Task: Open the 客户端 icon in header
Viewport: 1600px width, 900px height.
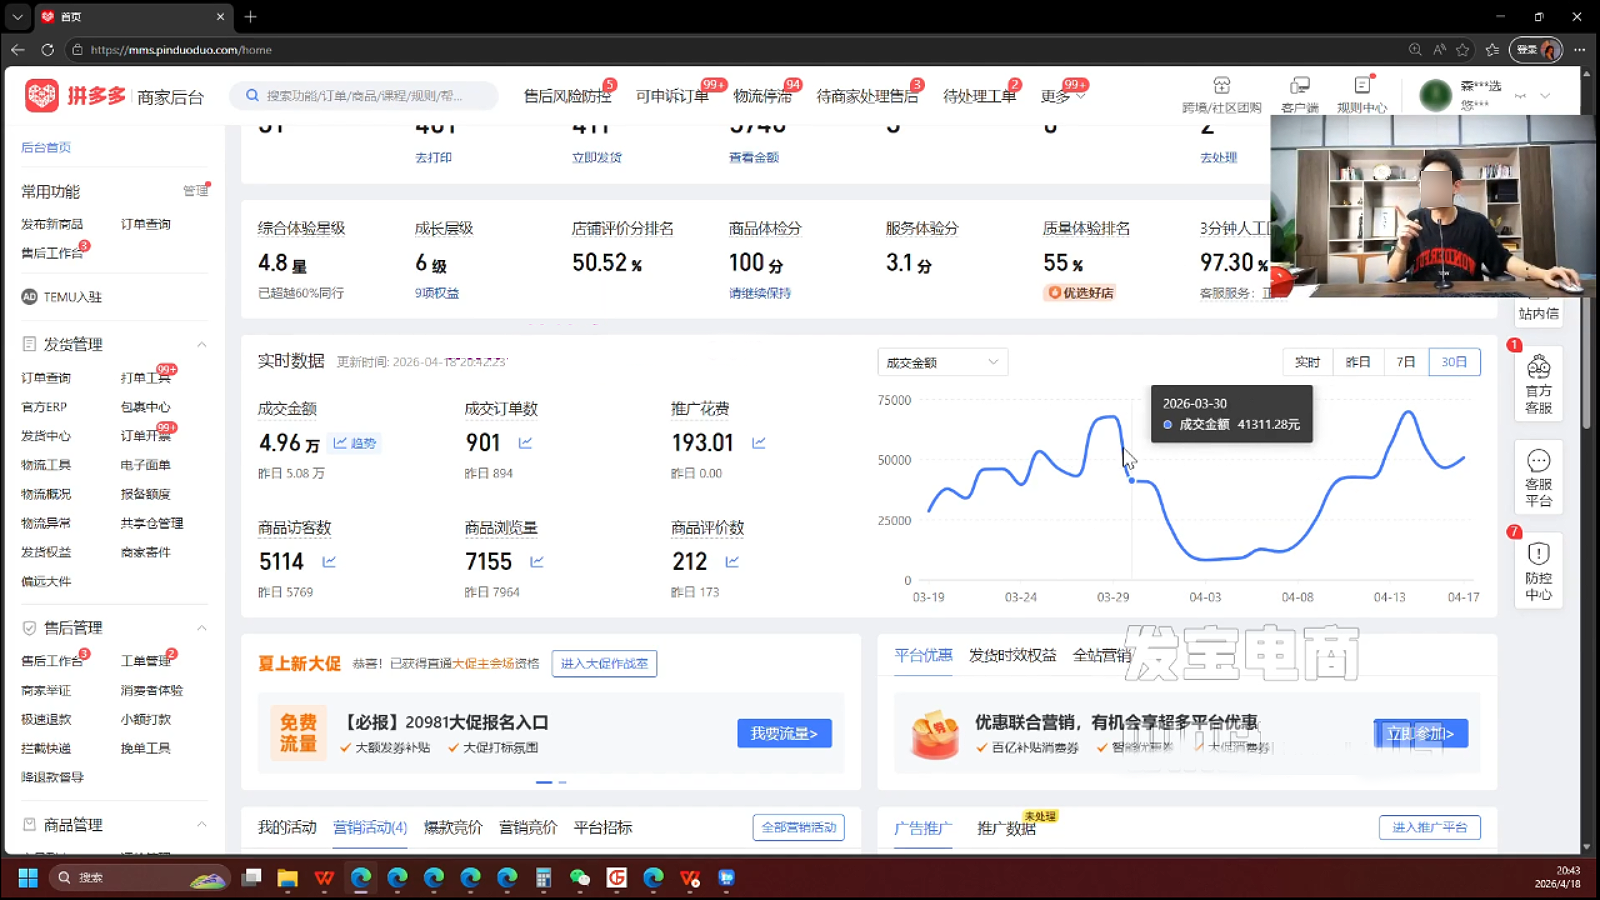Action: point(1299,87)
